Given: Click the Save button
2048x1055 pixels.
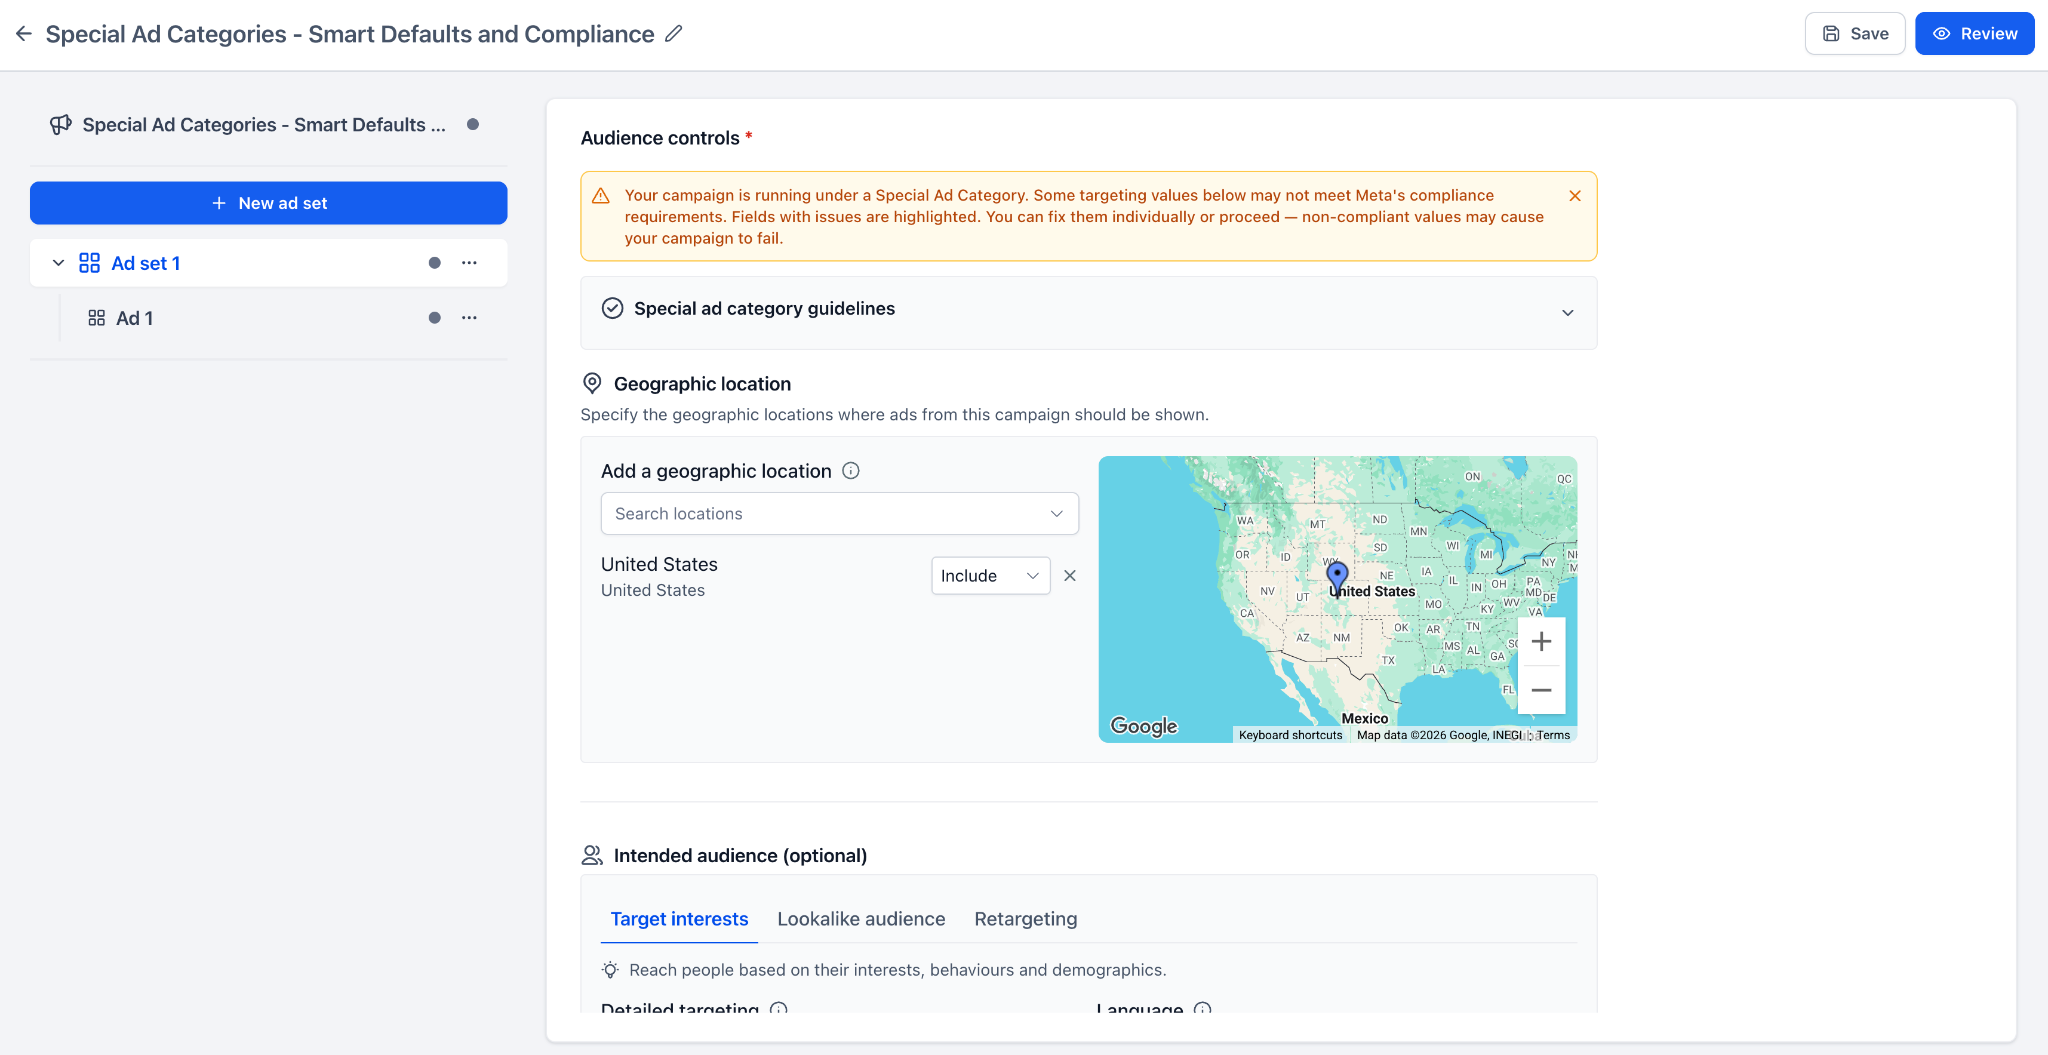Looking at the screenshot, I should click(x=1855, y=34).
